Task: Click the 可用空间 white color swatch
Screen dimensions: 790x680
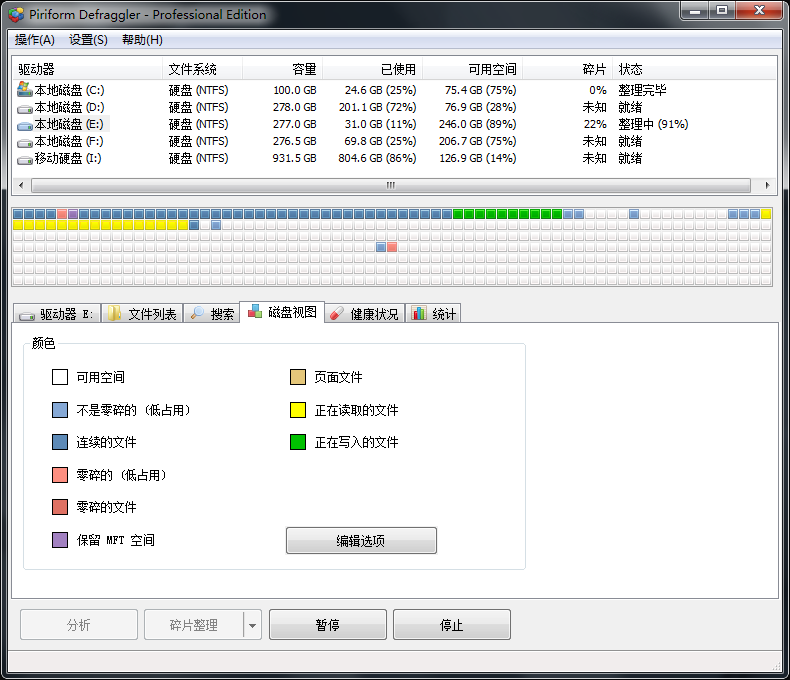Action: (x=60, y=377)
